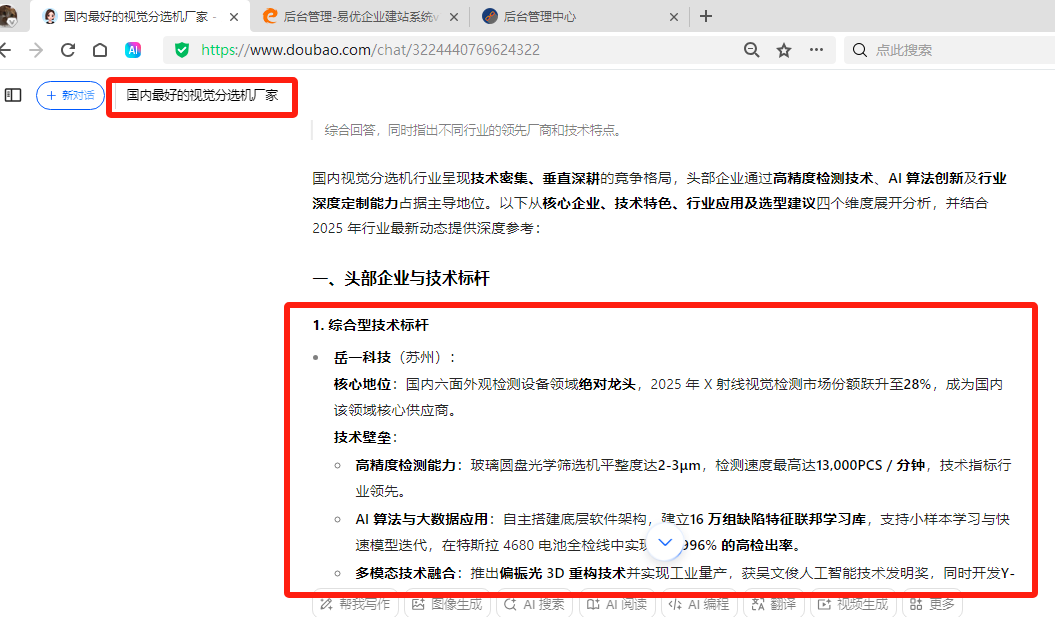Click the 翻译 button
Viewport: 1055px width, 617px height.
pos(774,604)
